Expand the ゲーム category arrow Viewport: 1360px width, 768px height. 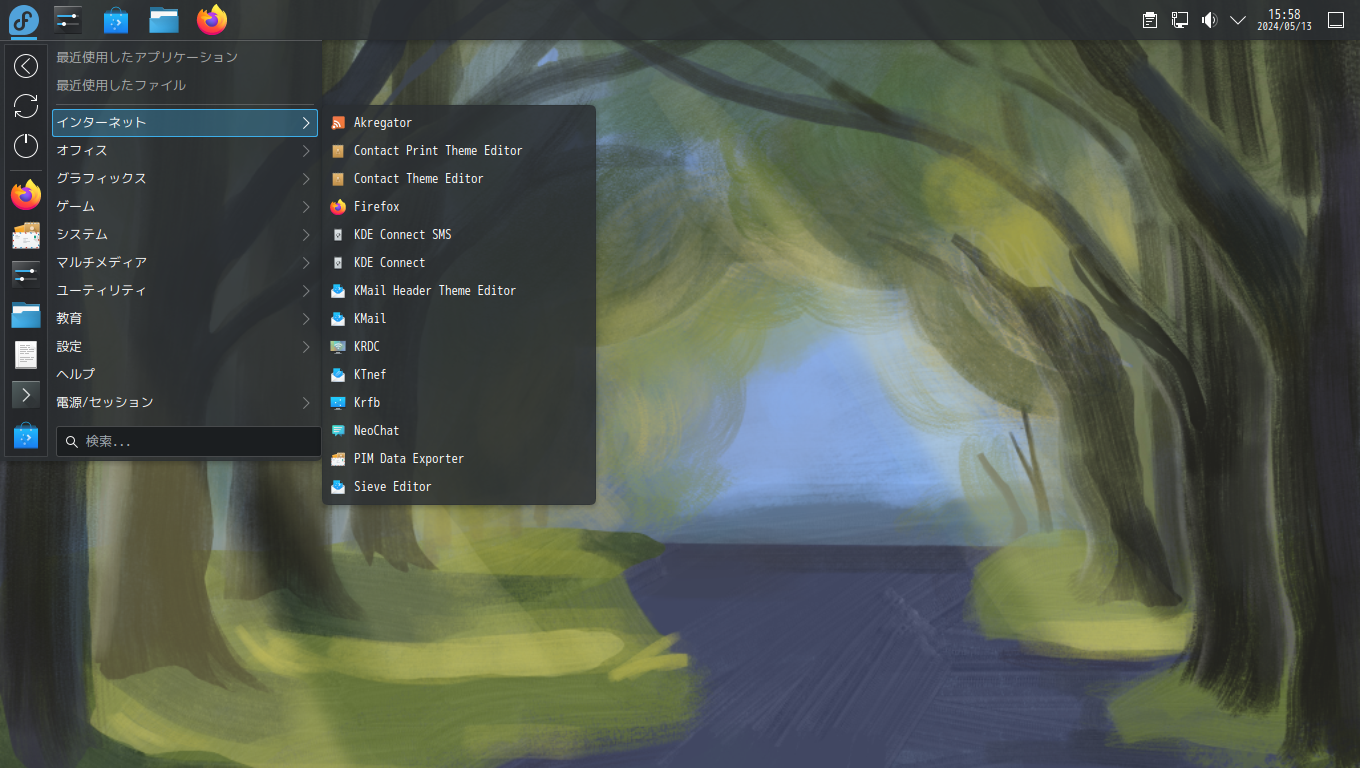[x=306, y=207]
